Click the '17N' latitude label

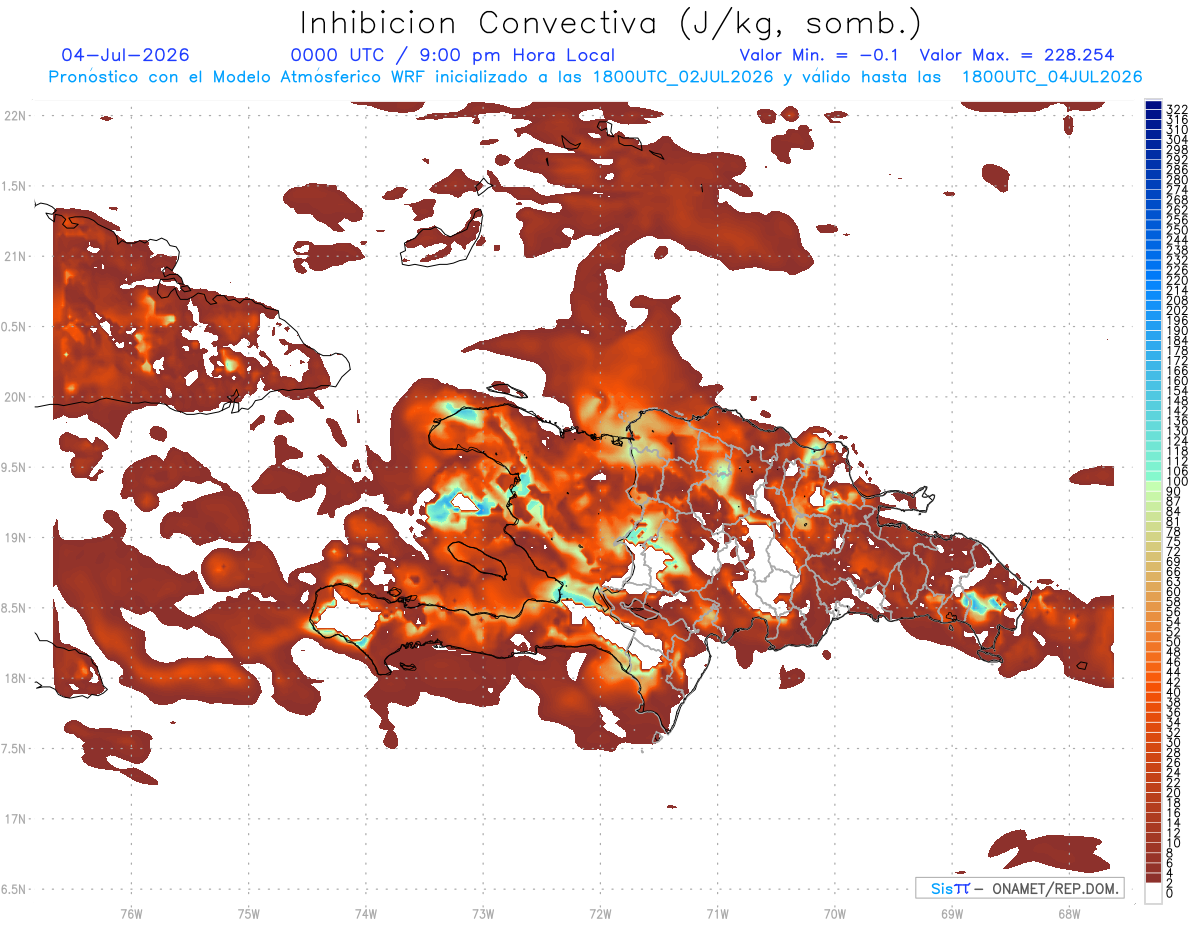[17, 819]
